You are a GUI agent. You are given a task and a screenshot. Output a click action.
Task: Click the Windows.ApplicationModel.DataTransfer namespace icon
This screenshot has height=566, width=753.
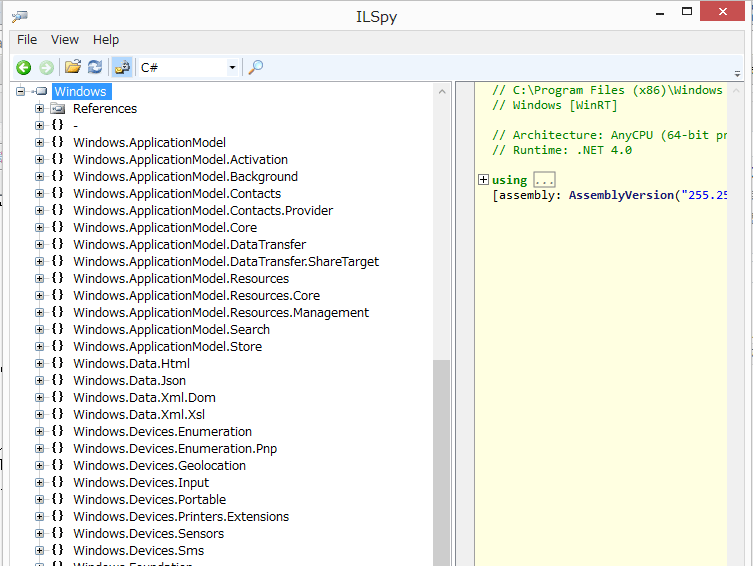point(58,244)
